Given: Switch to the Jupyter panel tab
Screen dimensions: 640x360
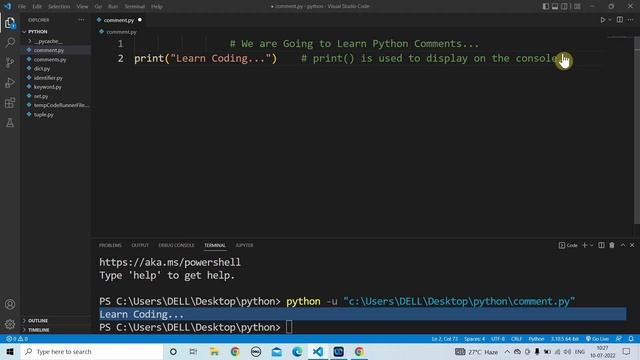Looking at the screenshot, I should pyautogui.click(x=244, y=245).
